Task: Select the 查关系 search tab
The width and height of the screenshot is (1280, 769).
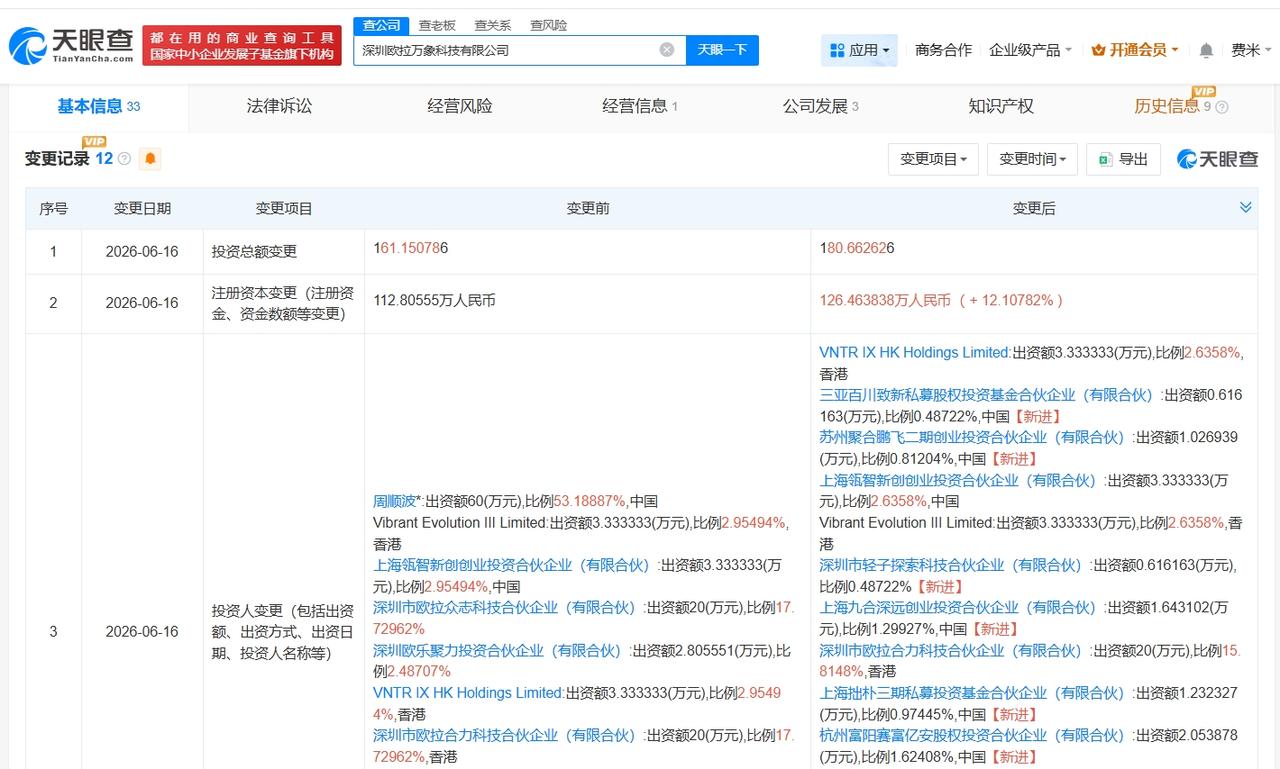Action: coord(492,25)
